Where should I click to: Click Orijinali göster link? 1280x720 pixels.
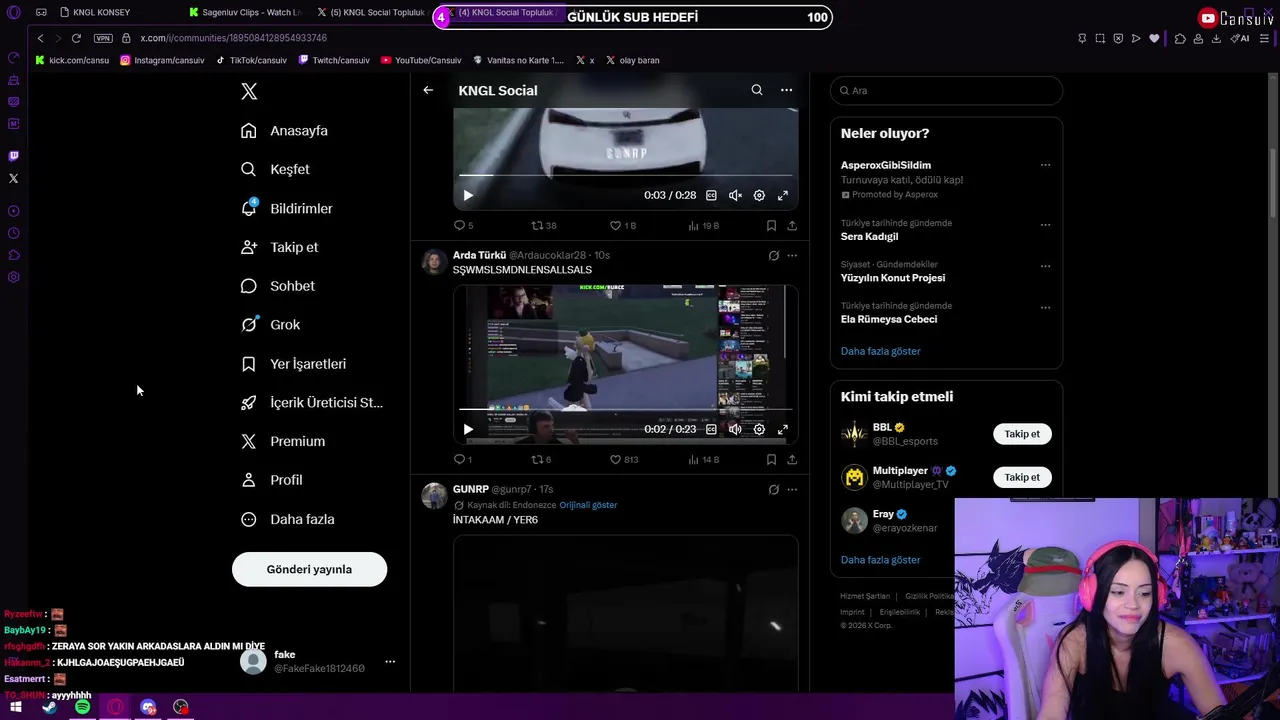(x=588, y=505)
